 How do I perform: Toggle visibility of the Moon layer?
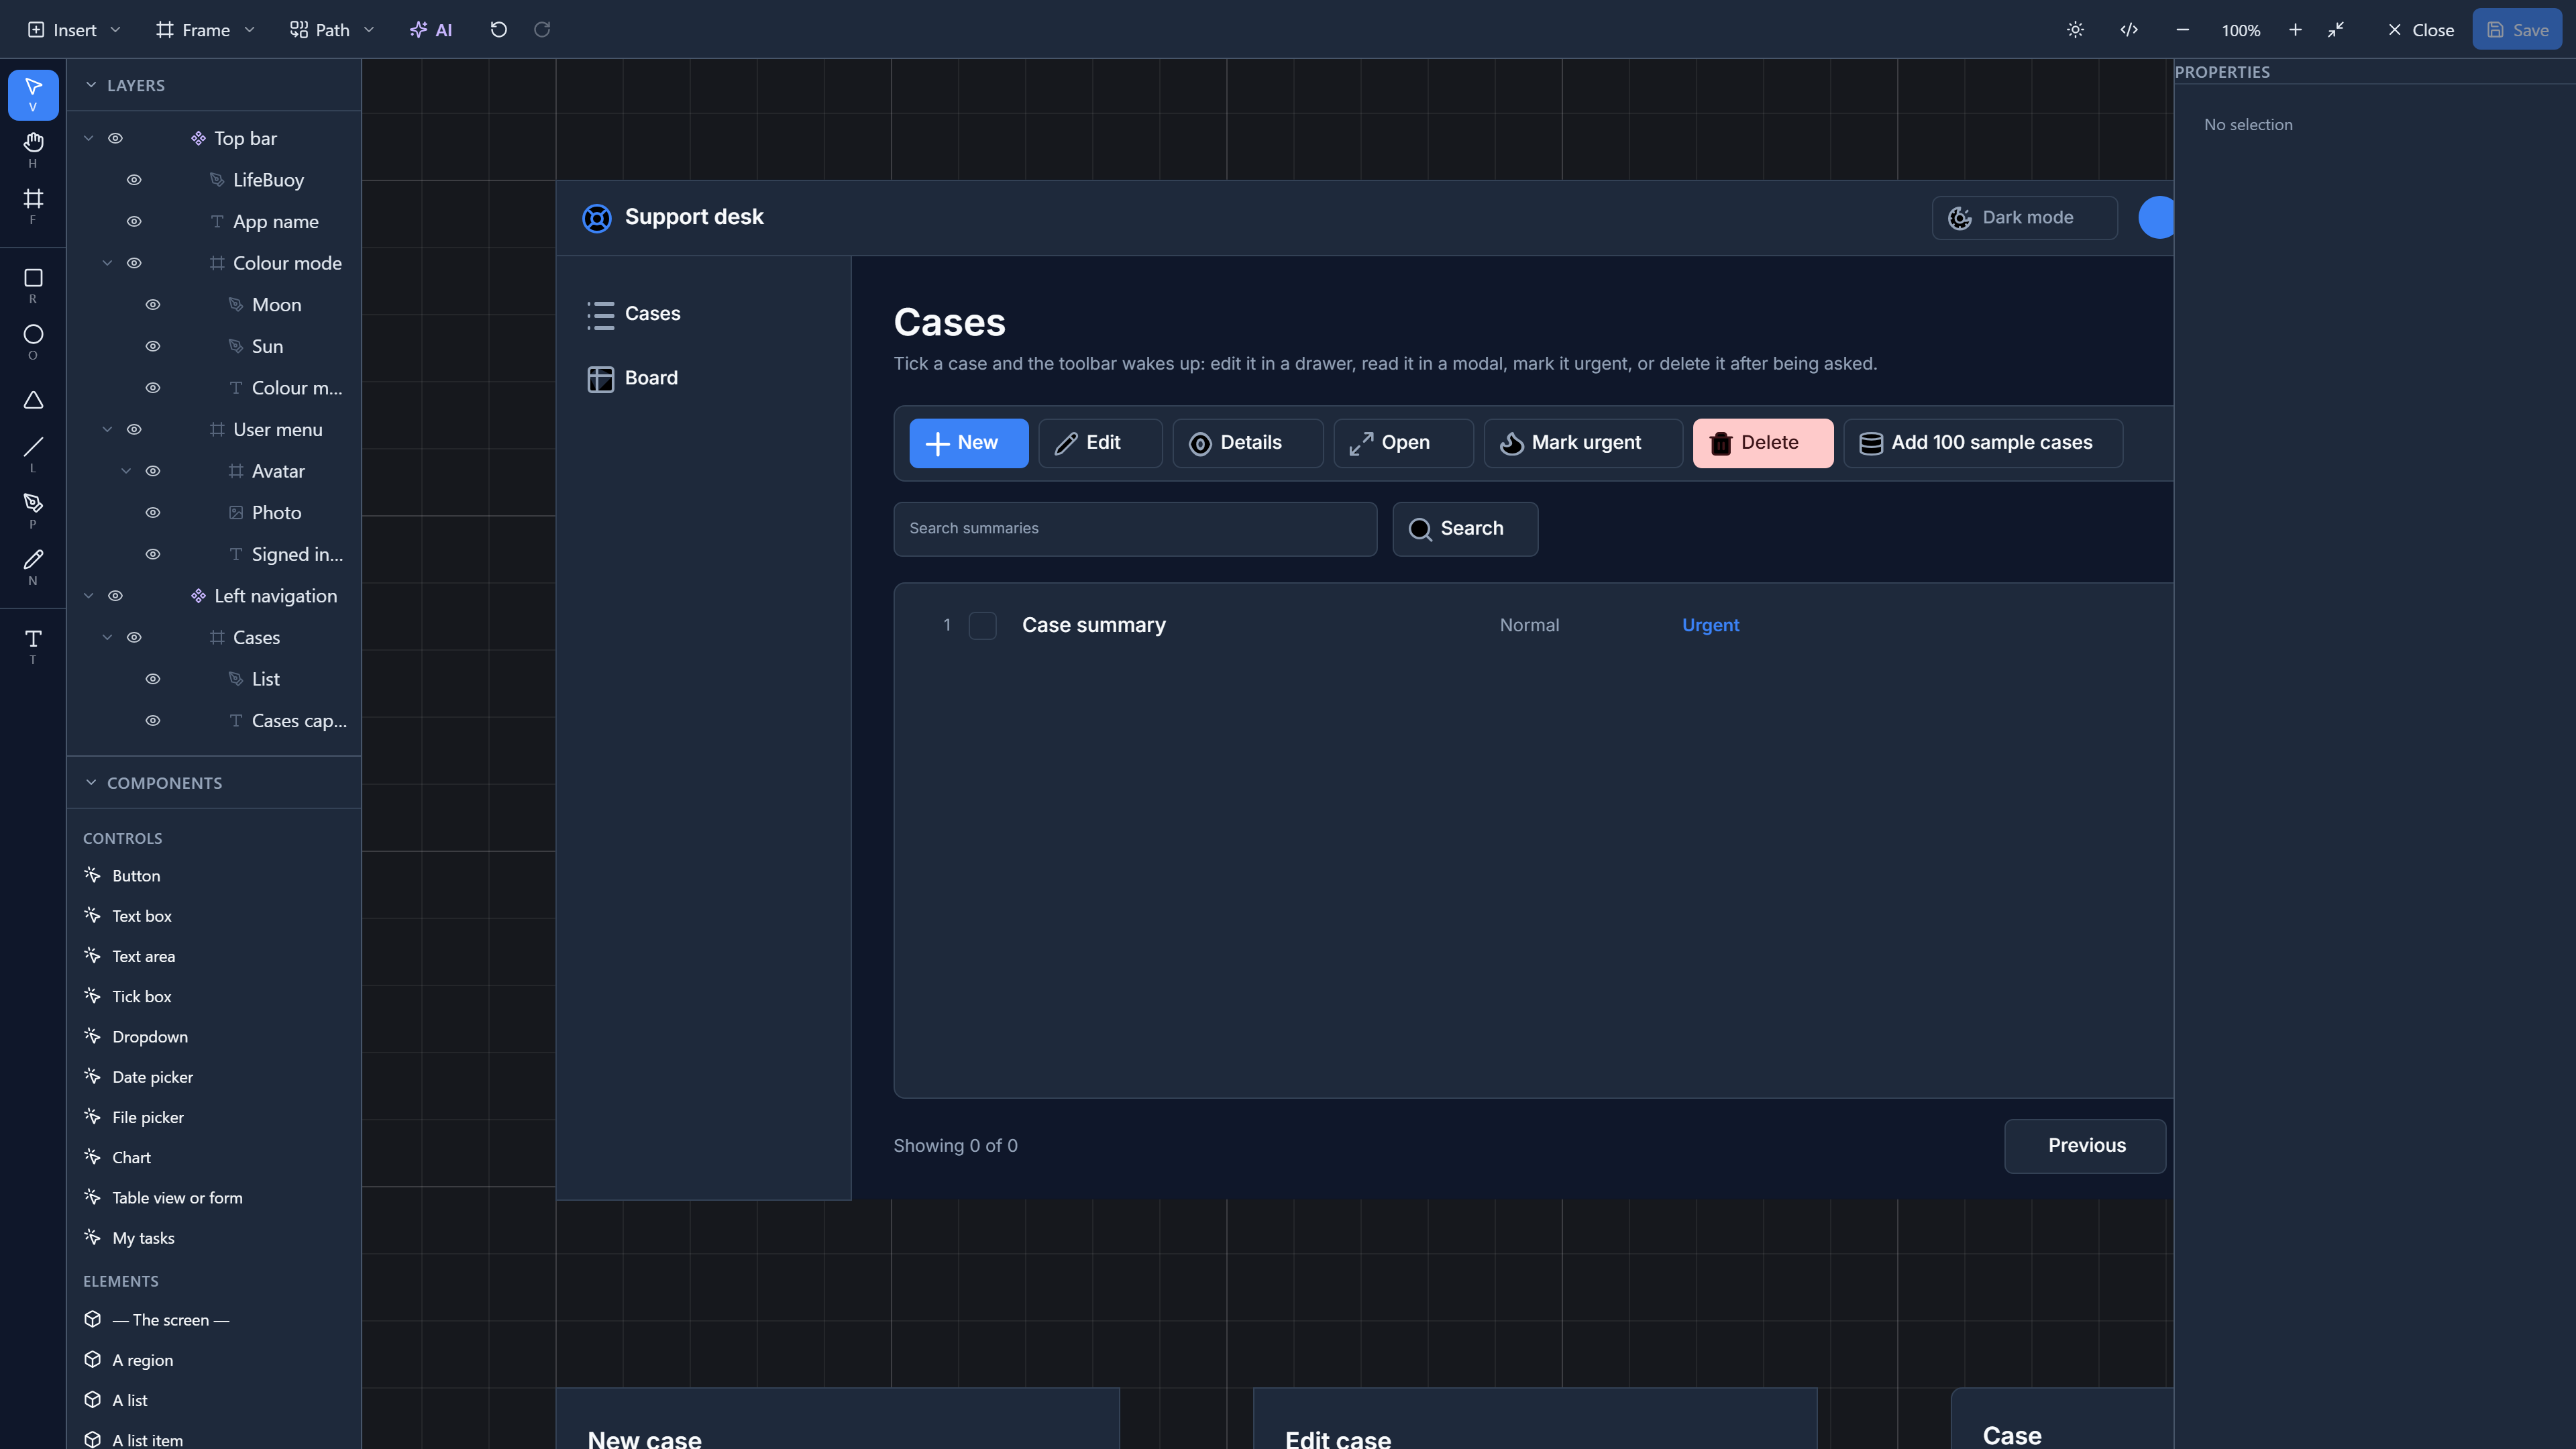(153, 305)
